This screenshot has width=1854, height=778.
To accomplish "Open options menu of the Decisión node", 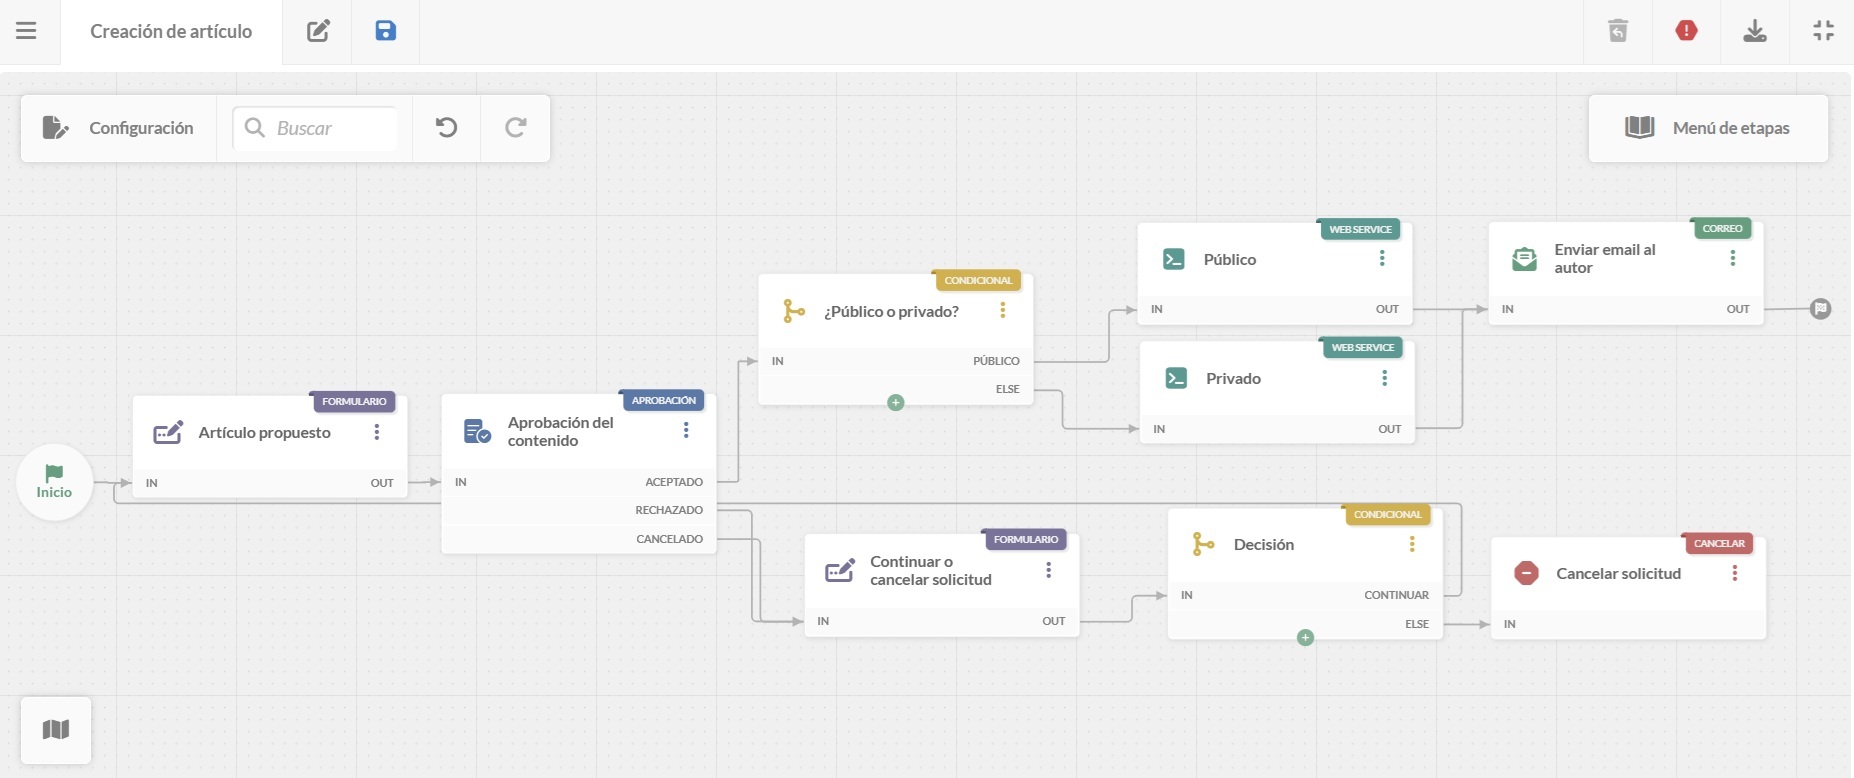I will tap(1412, 544).
